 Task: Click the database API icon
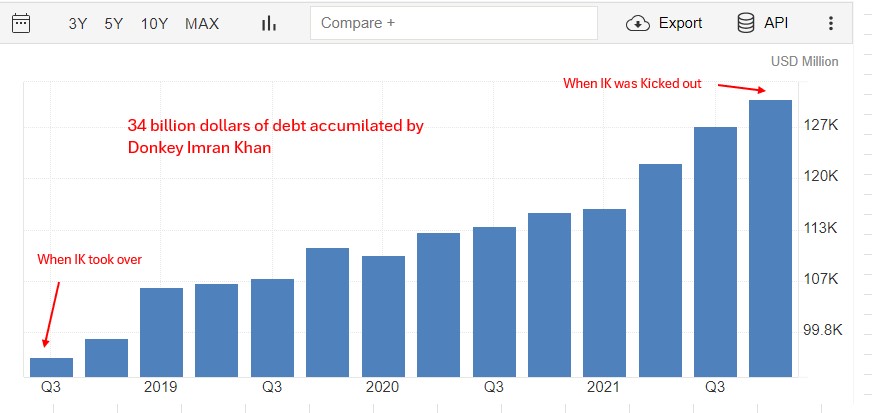pos(746,23)
